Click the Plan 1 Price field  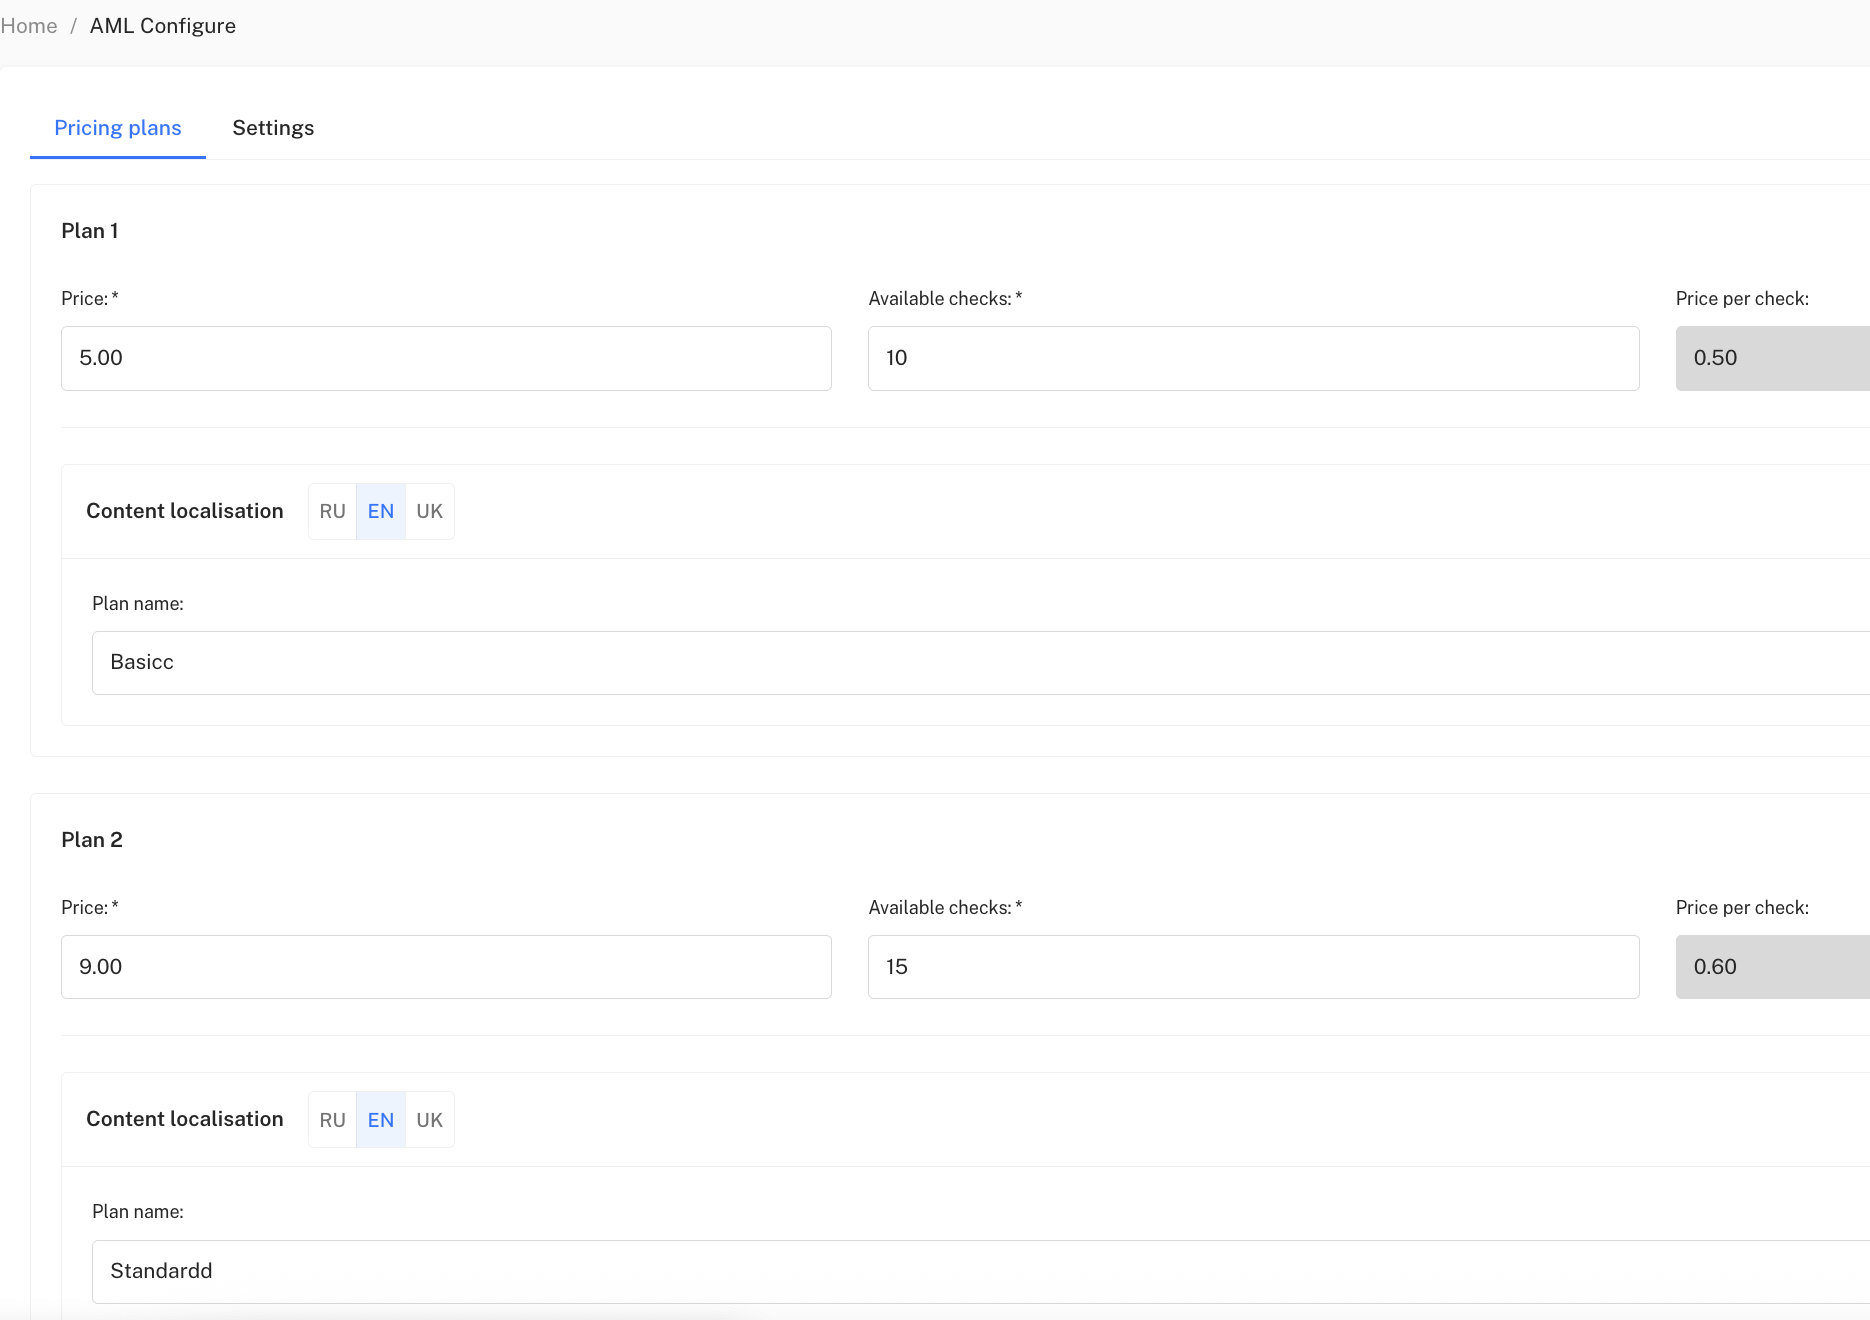(x=446, y=358)
